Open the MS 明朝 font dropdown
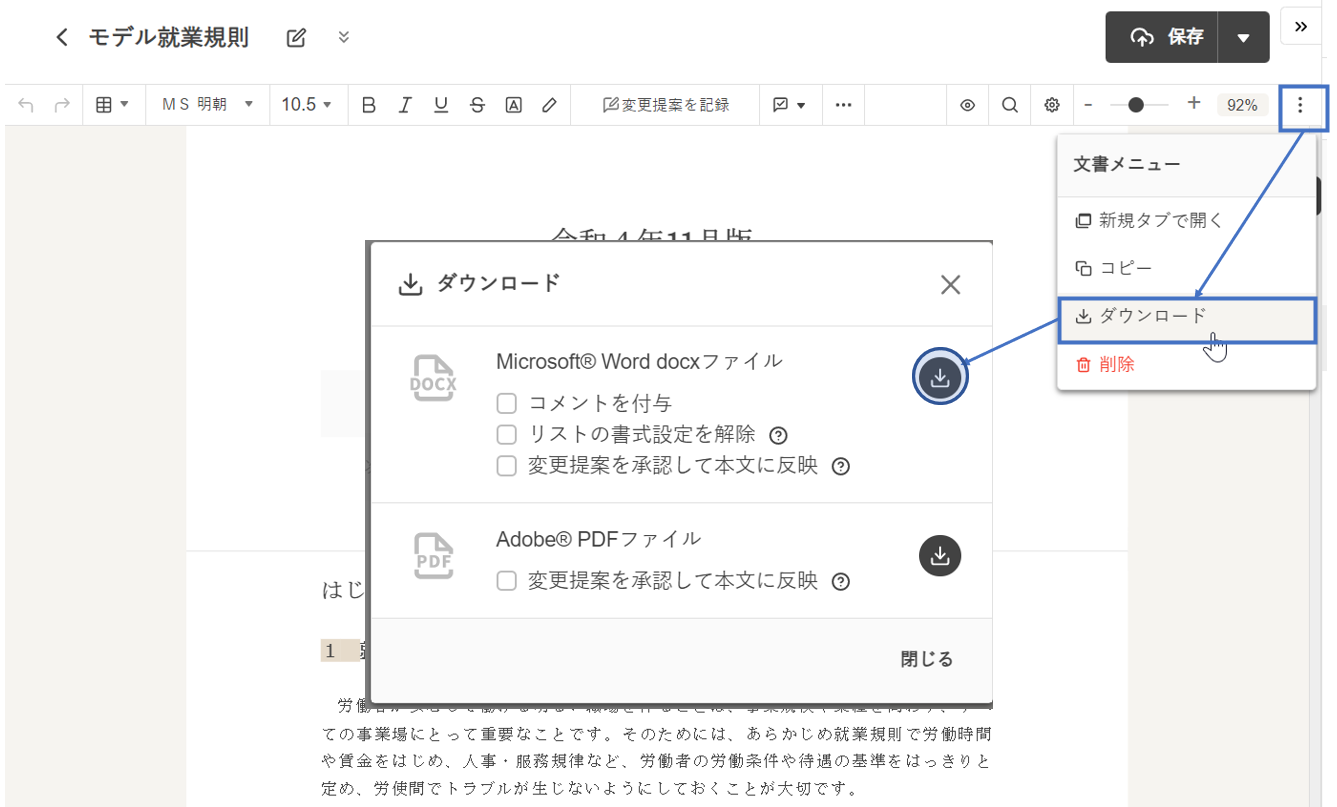This screenshot has height=807, width=1337. click(x=207, y=105)
